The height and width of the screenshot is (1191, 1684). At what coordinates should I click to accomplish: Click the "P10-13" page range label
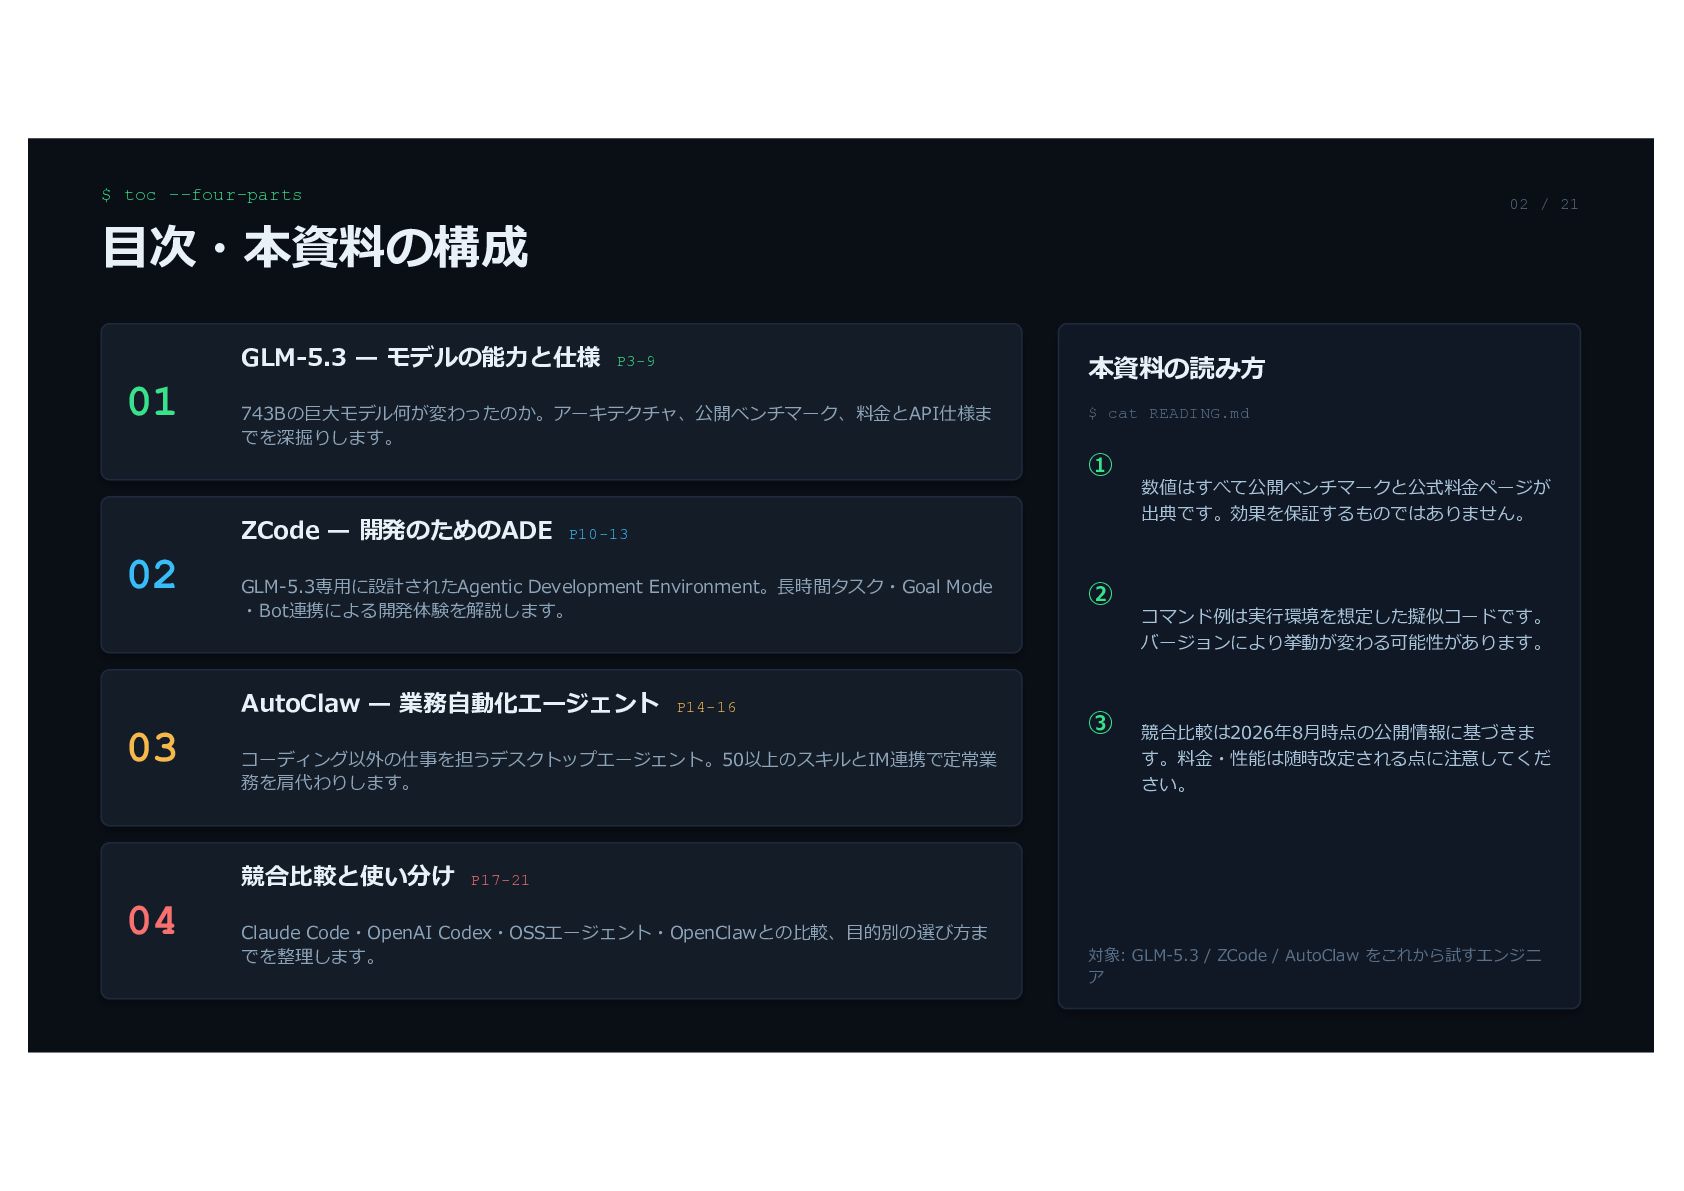(599, 535)
